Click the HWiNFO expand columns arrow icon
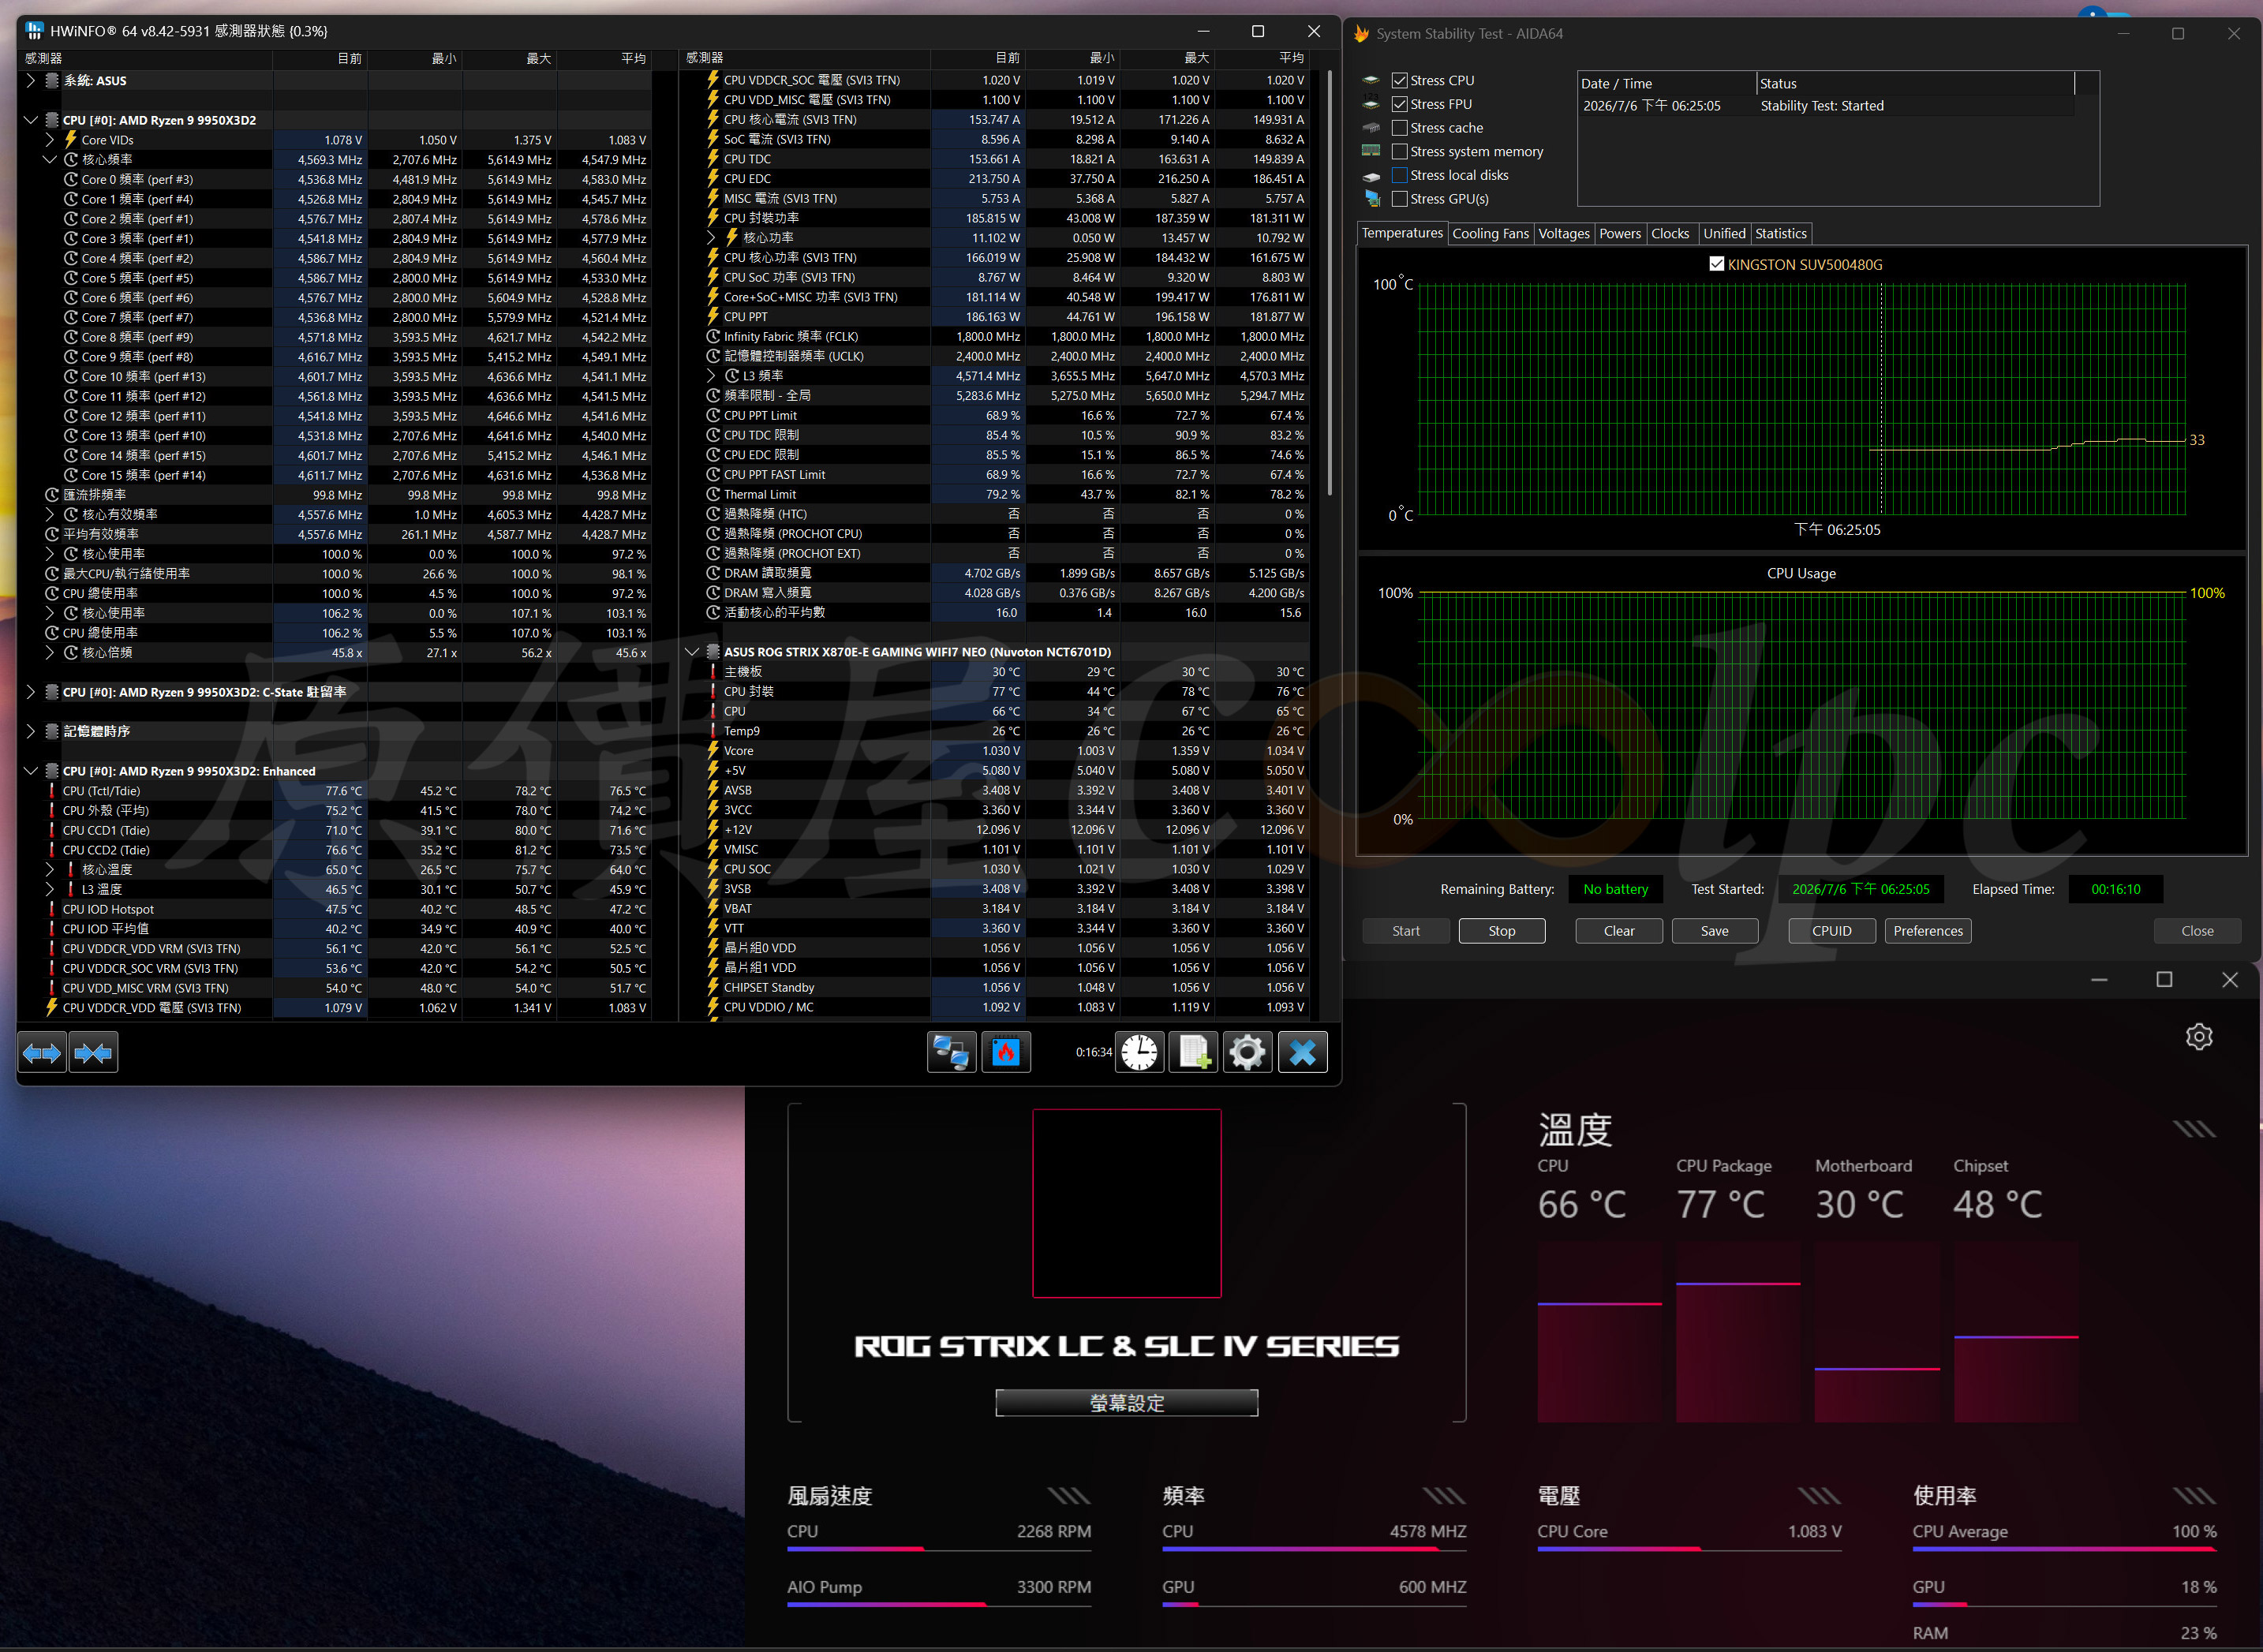 (42, 1052)
